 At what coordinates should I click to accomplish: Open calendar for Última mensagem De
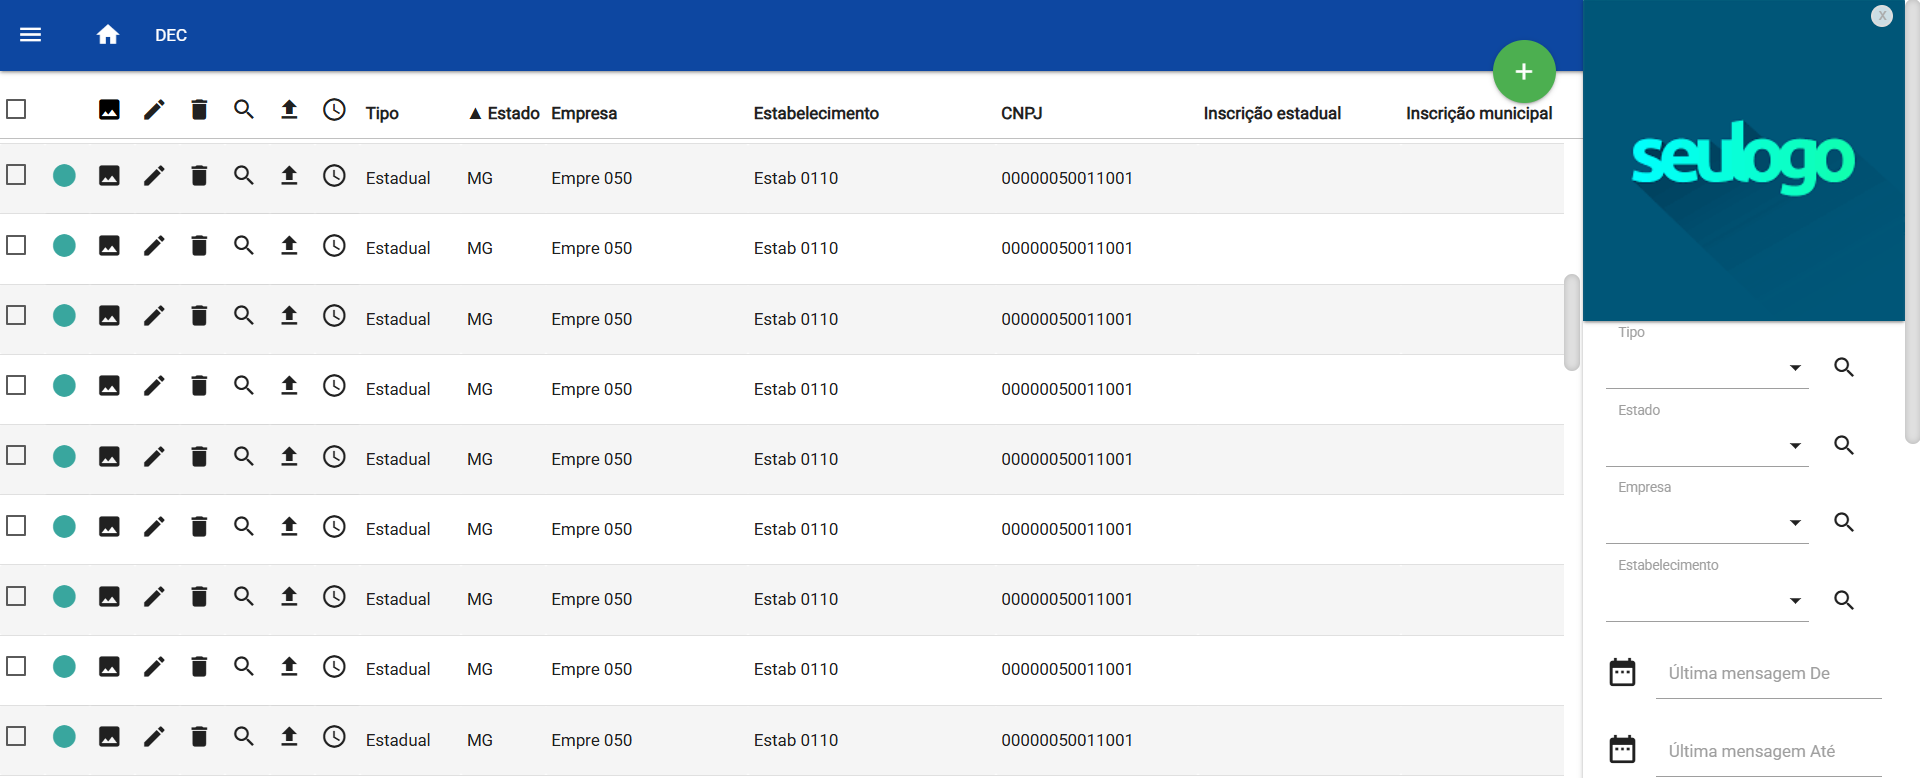pyautogui.click(x=1622, y=672)
